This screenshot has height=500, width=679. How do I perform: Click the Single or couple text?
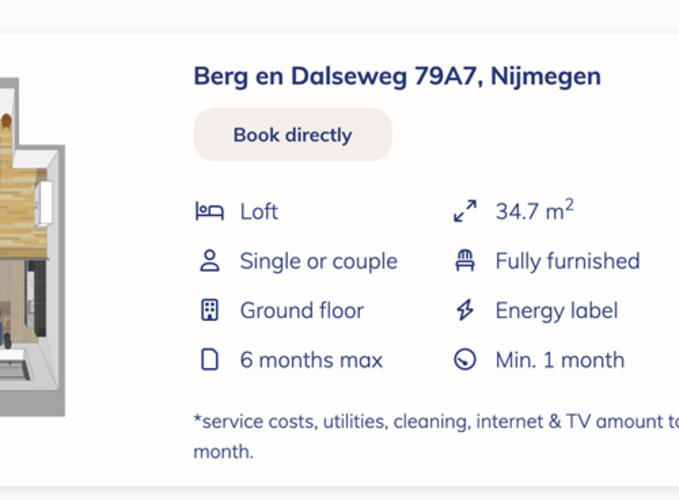318,262
